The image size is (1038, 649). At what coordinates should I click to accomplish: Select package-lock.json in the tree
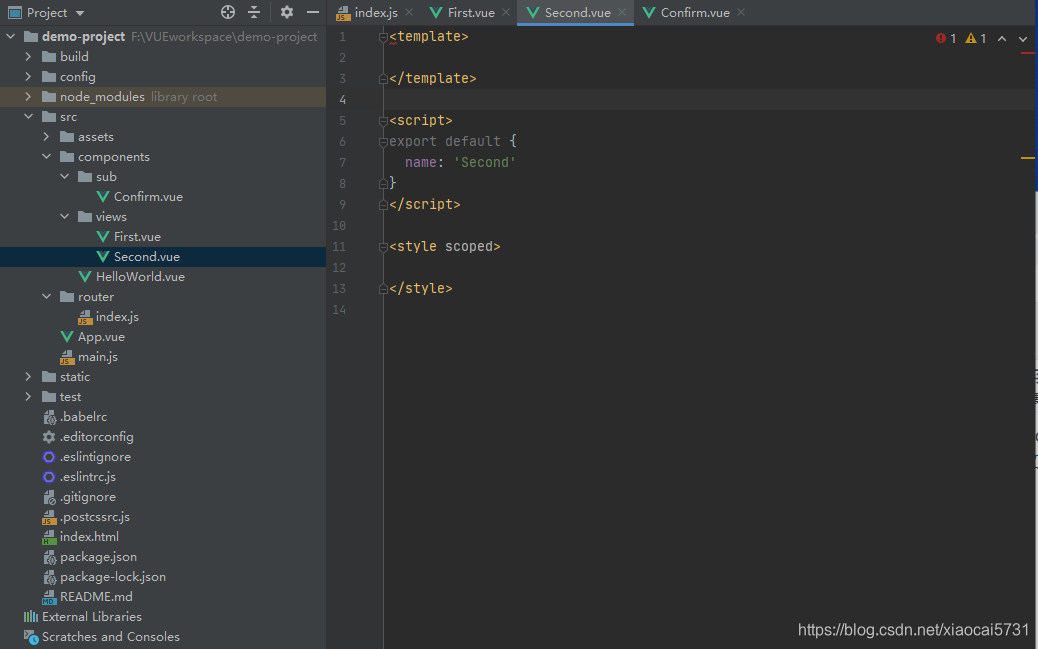pos(113,577)
